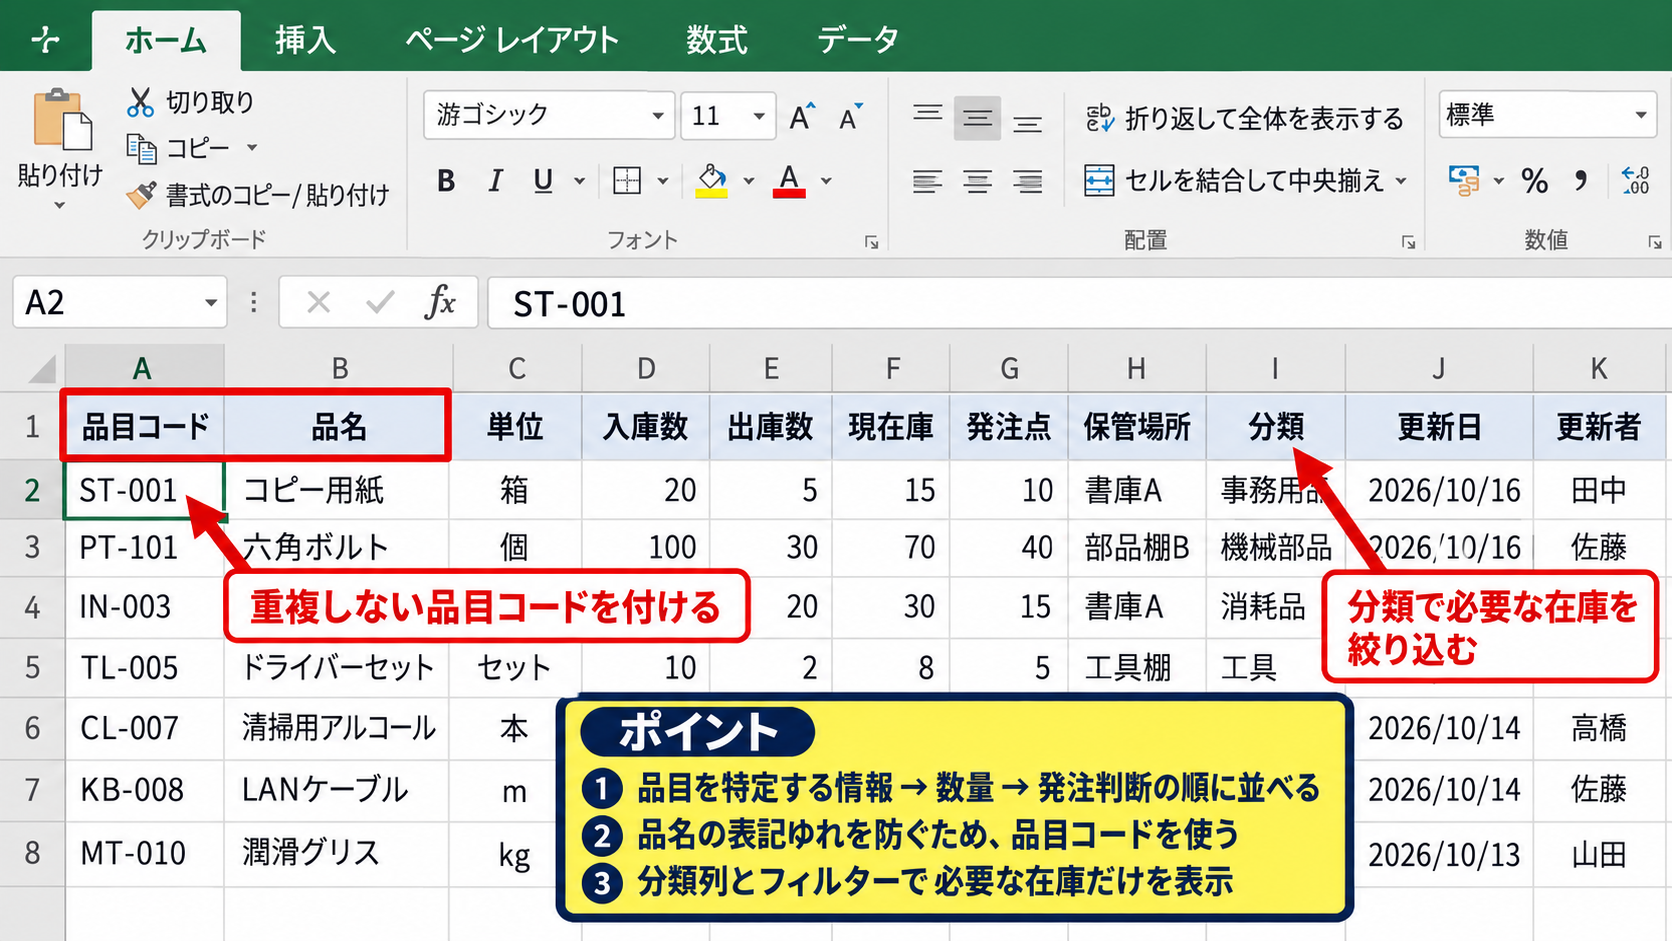Click the align right icon
The image size is (1672, 941).
click(x=1027, y=182)
